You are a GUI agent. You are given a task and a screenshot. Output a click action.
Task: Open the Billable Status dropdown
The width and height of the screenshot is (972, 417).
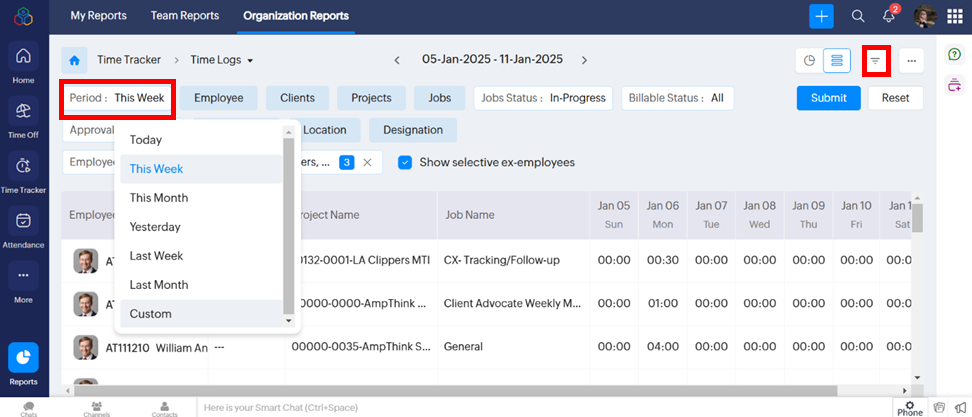(677, 98)
